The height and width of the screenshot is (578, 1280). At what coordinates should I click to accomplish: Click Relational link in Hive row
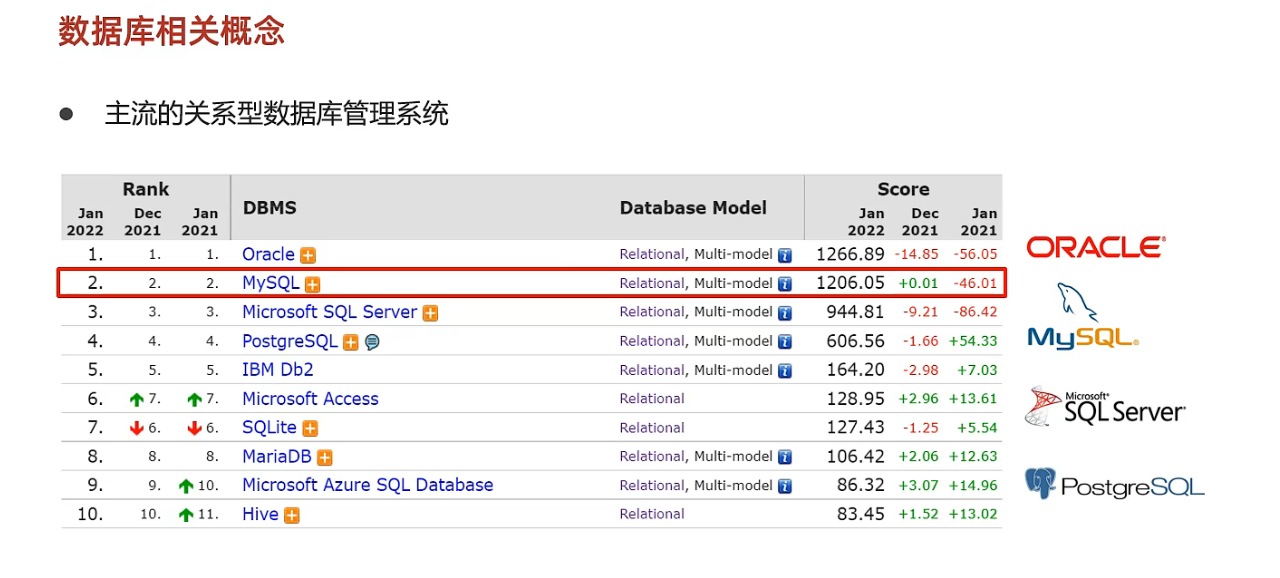coord(652,514)
